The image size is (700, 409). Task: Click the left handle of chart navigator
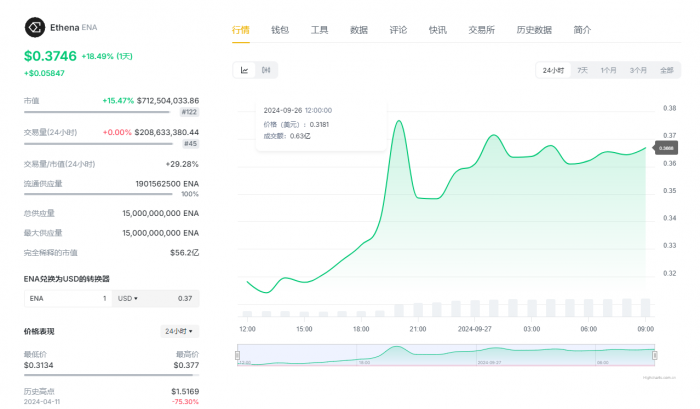point(238,355)
